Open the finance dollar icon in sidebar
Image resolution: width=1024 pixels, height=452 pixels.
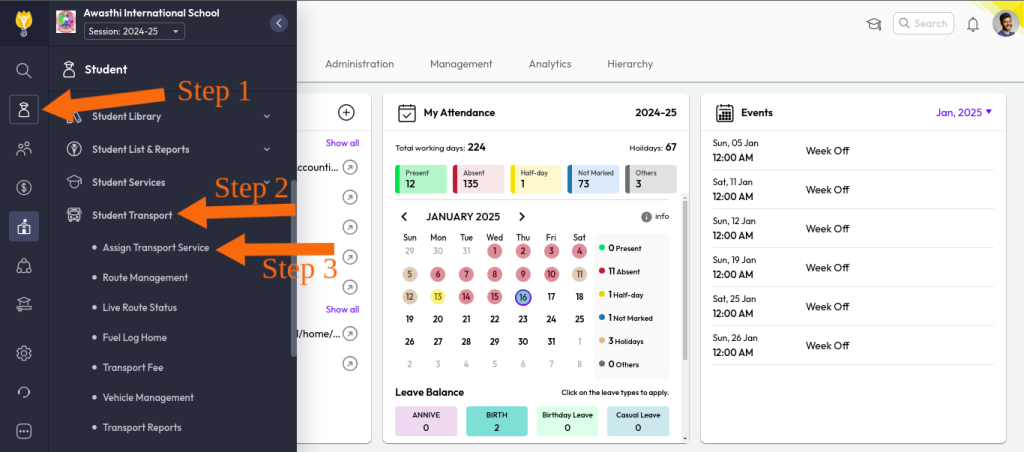click(24, 187)
